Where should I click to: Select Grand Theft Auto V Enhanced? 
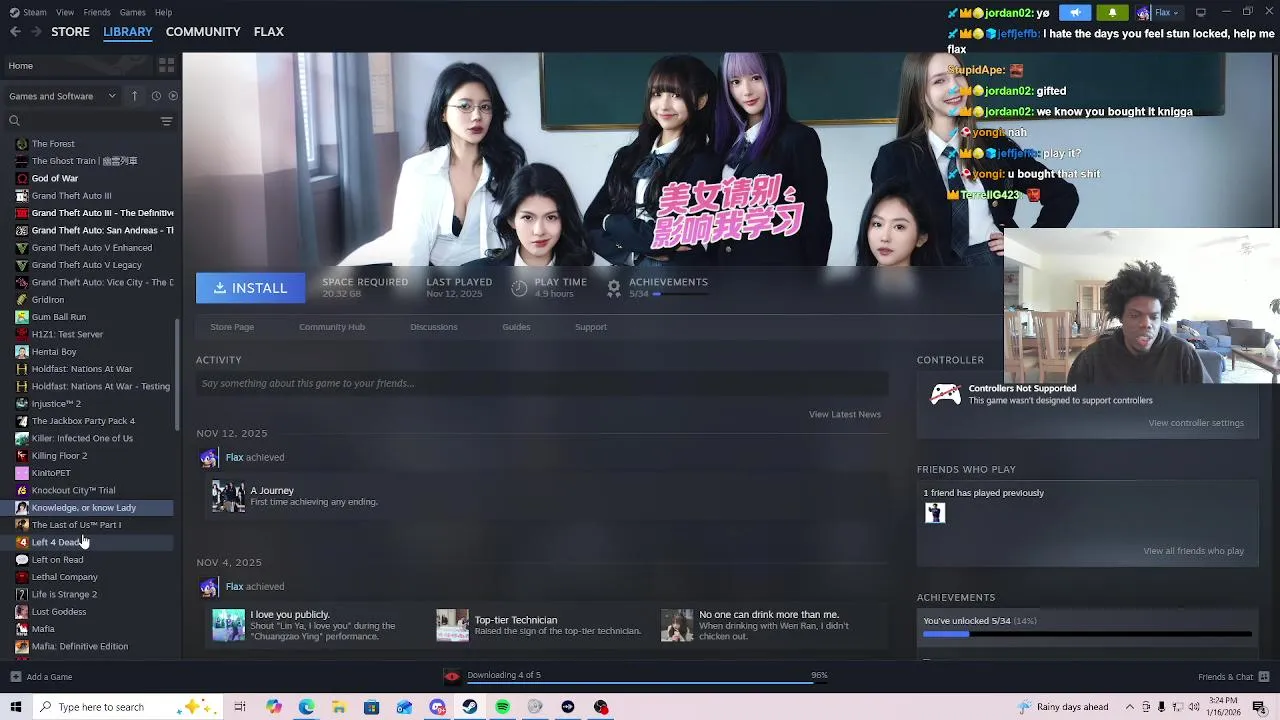tap(92, 248)
